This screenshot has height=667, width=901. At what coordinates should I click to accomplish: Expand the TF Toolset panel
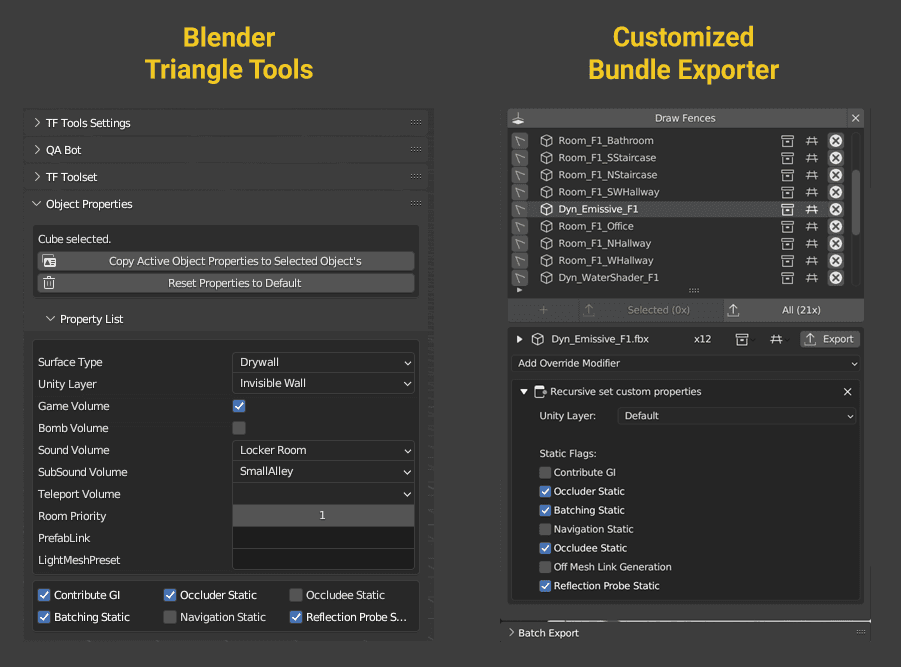pos(37,177)
